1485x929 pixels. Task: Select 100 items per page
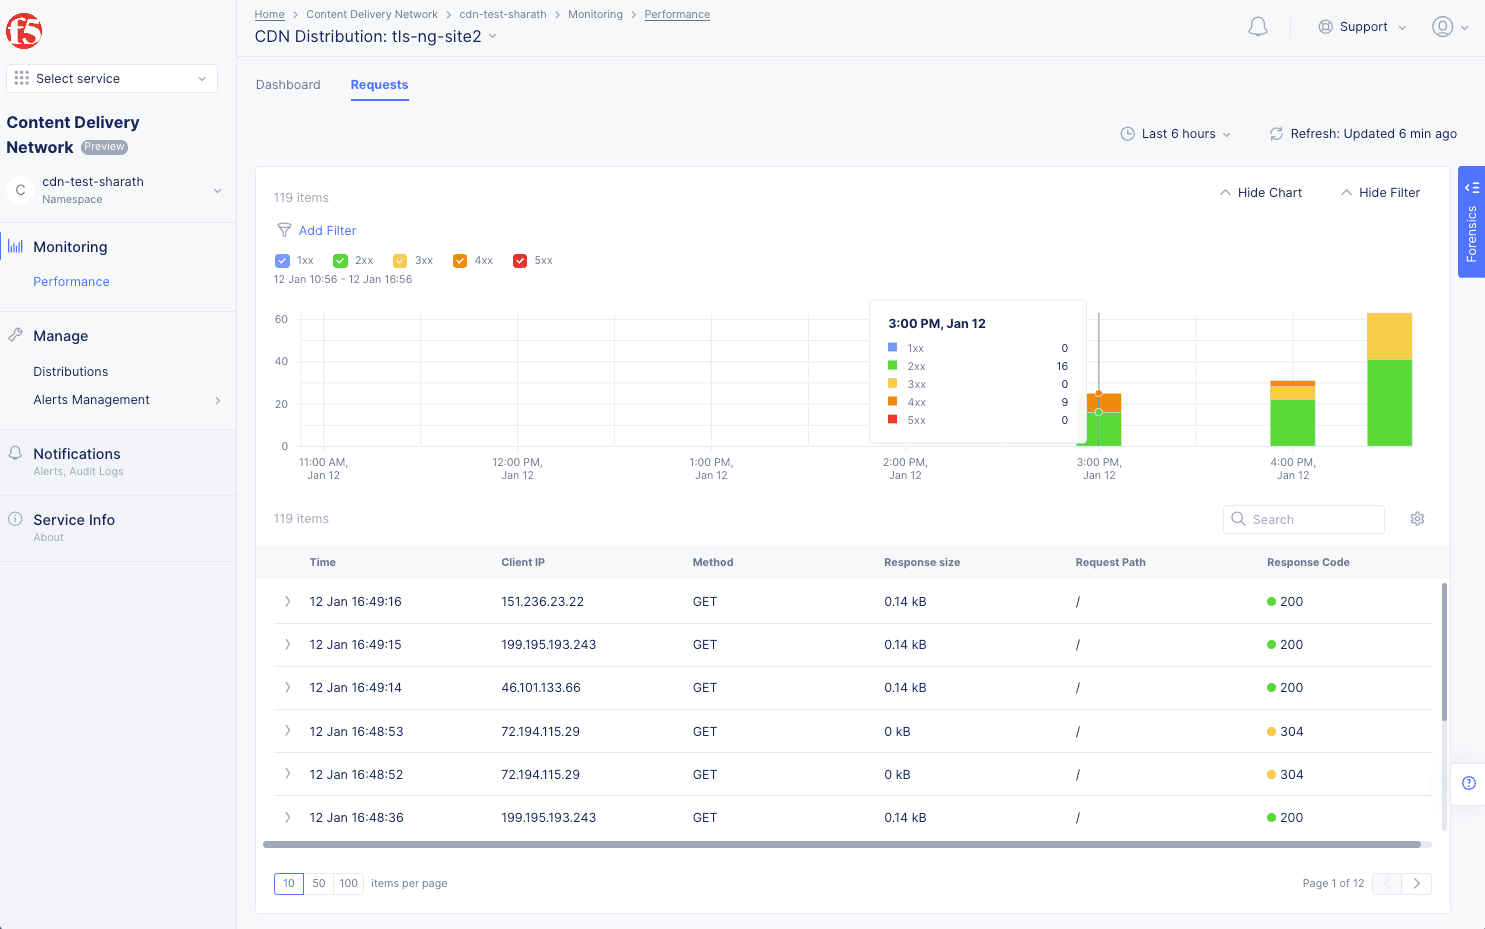(348, 883)
